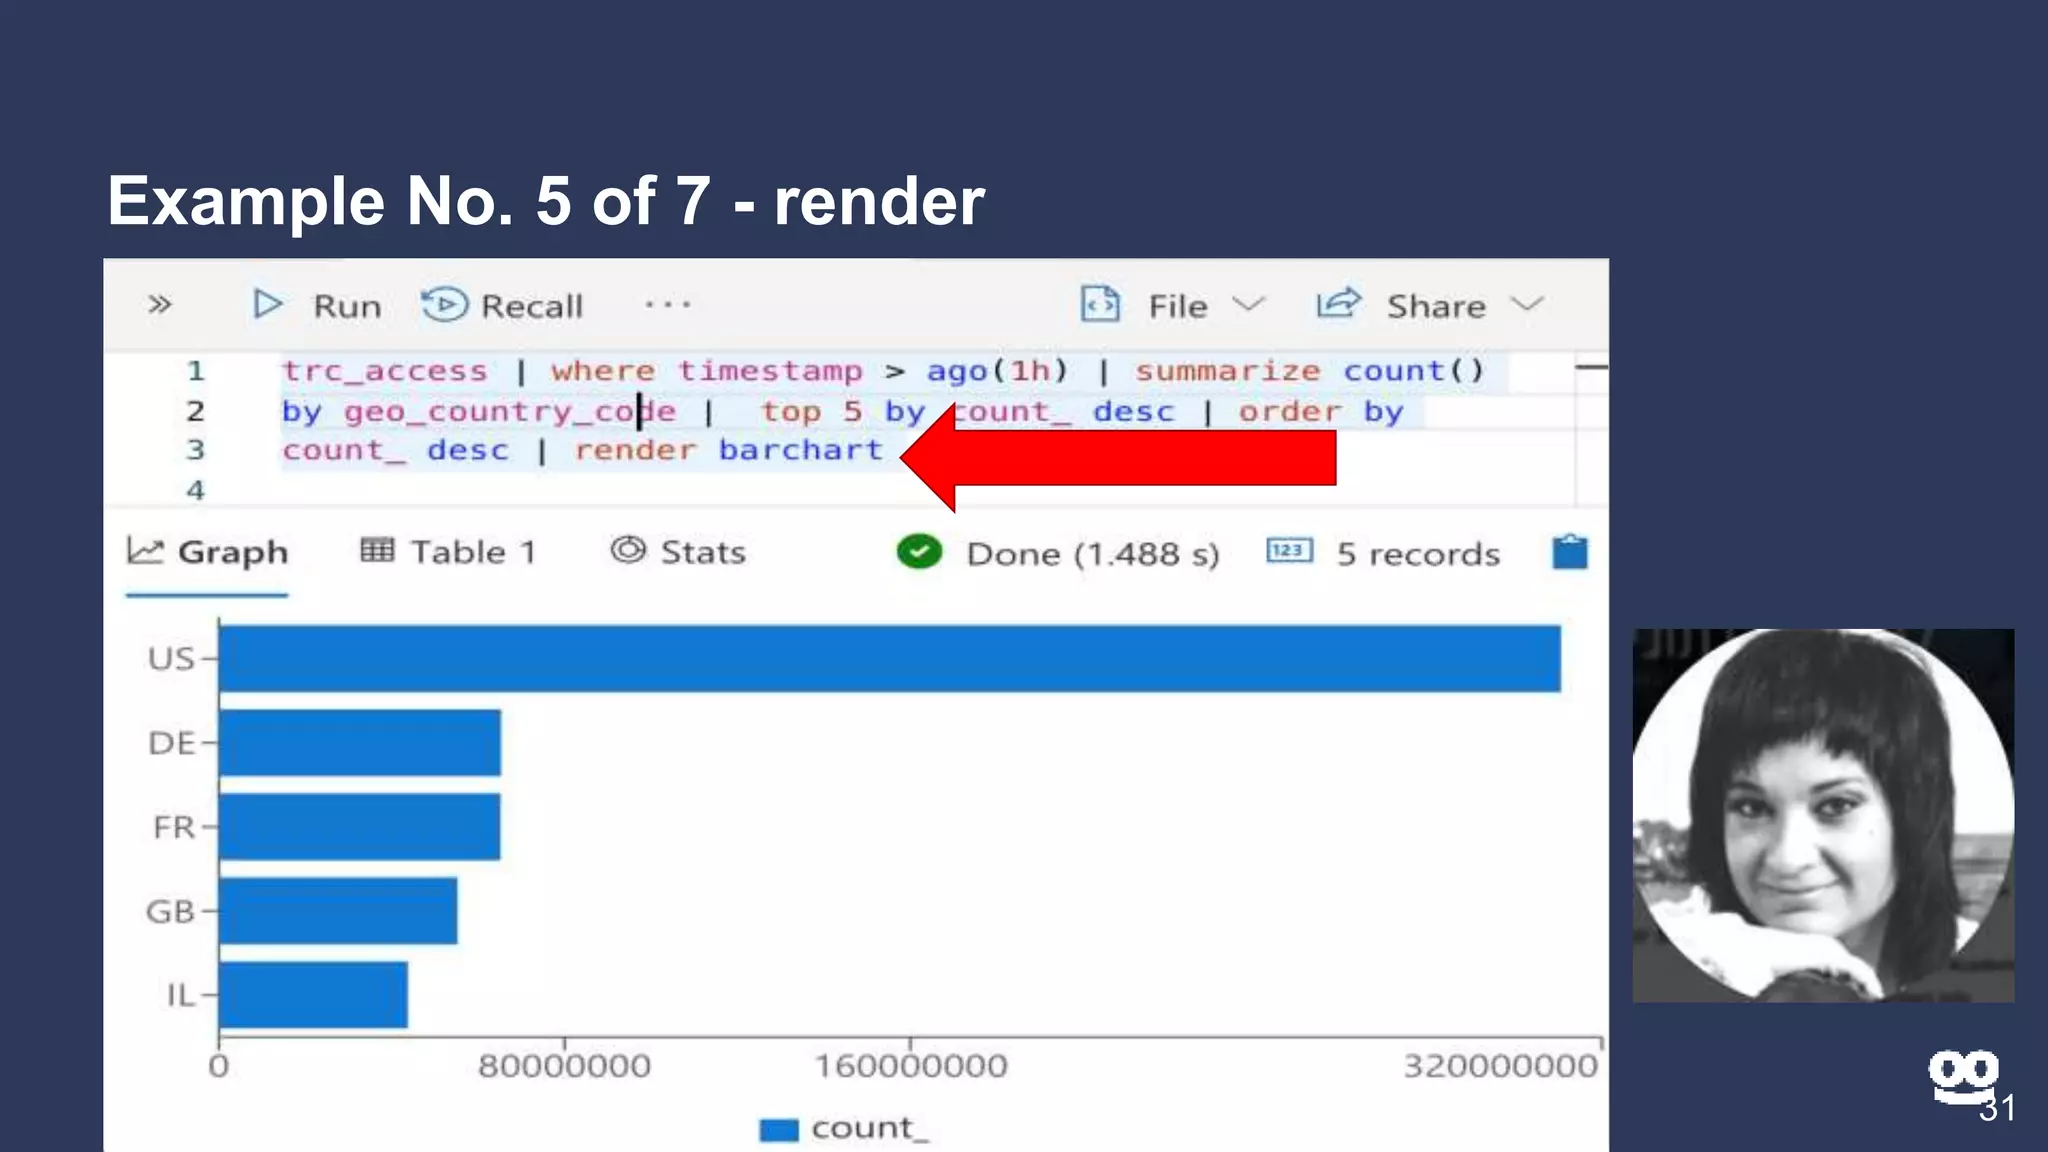Viewport: 2048px width, 1152px height.
Task: Click the Recall history icon
Action: [x=444, y=304]
